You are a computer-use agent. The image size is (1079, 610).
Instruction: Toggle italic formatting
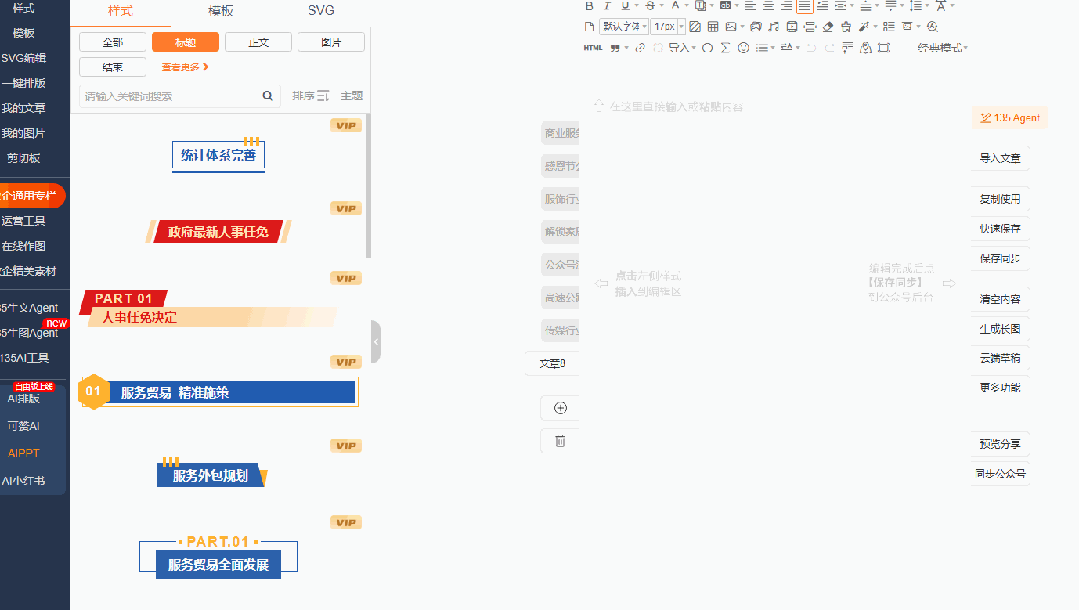click(x=606, y=6)
